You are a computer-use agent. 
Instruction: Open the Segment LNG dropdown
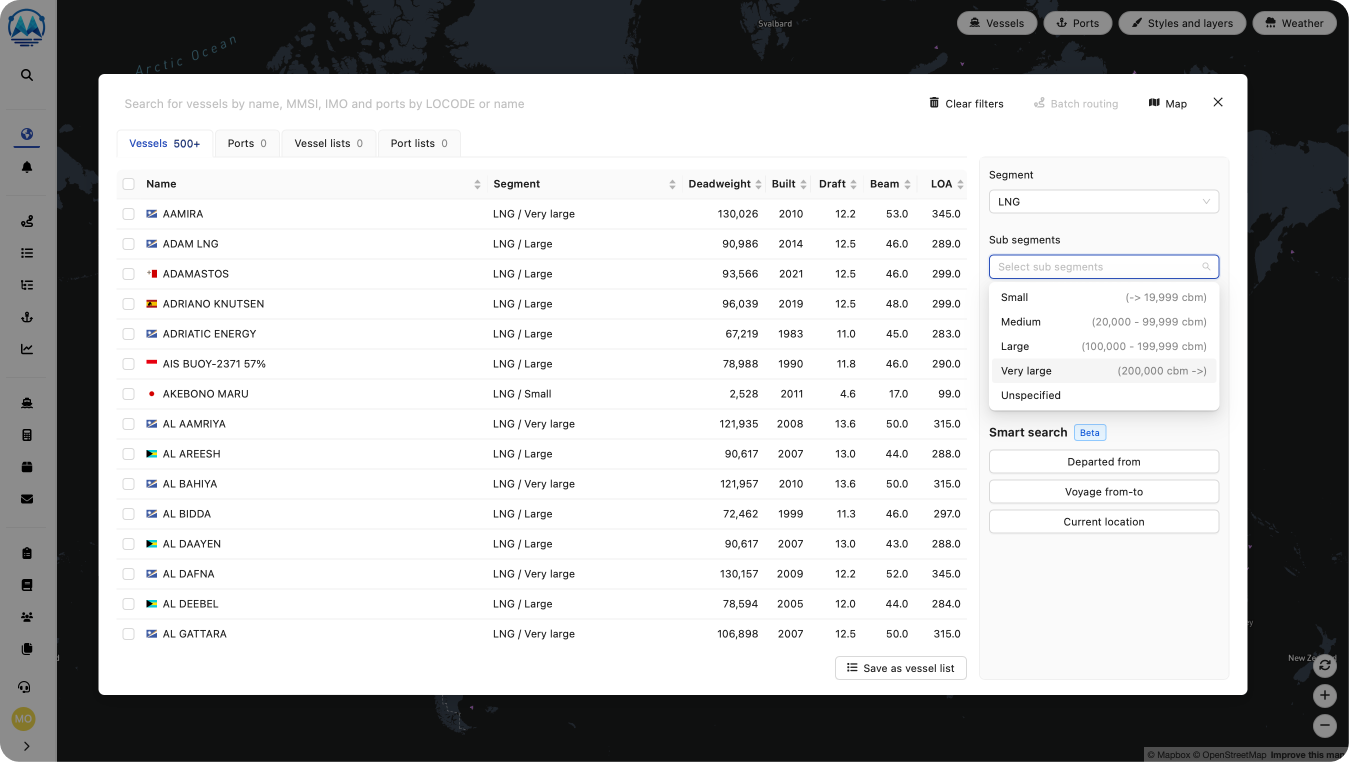pyautogui.click(x=1103, y=202)
